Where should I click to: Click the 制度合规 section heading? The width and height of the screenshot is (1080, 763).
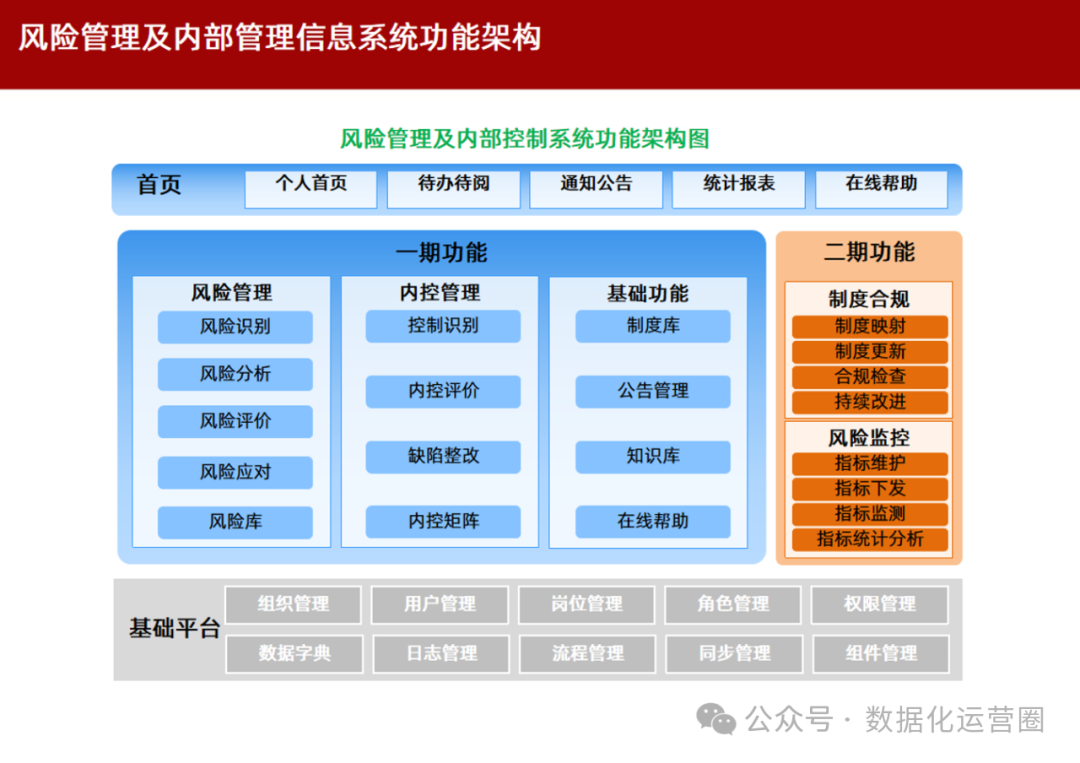[869, 300]
